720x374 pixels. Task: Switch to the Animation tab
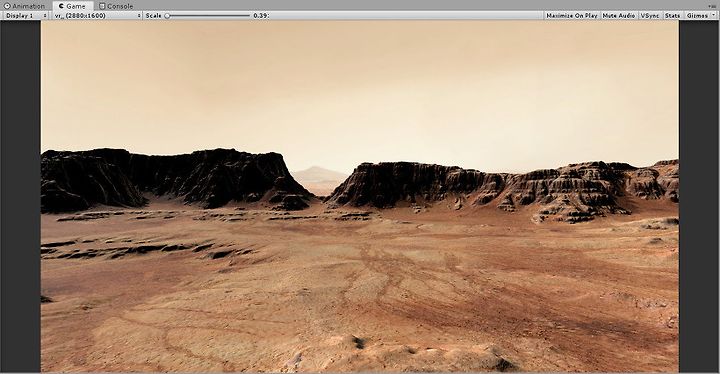pos(24,6)
